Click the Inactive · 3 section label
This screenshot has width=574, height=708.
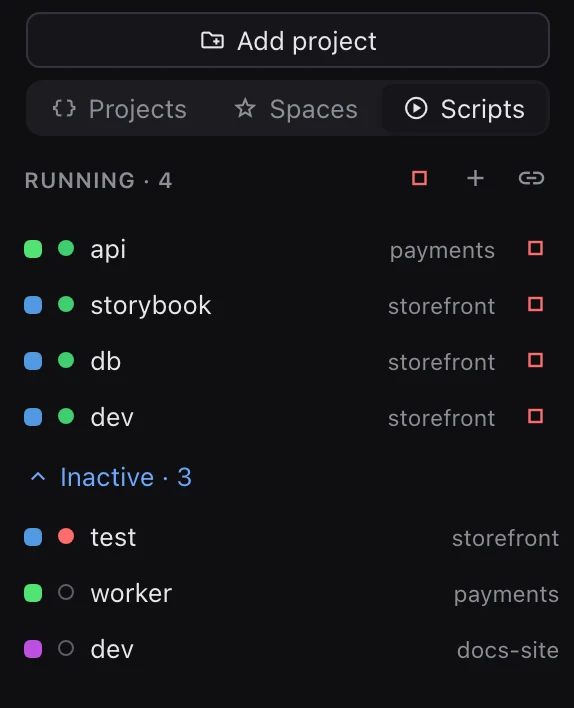click(126, 477)
